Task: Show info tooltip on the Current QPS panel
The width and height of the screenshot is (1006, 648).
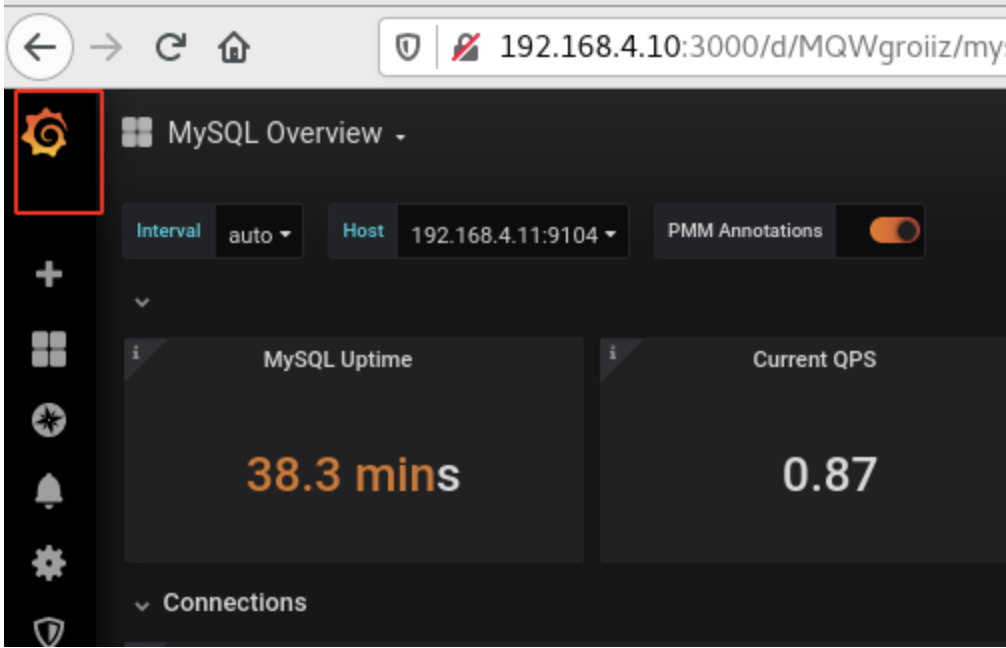Action: point(613,352)
